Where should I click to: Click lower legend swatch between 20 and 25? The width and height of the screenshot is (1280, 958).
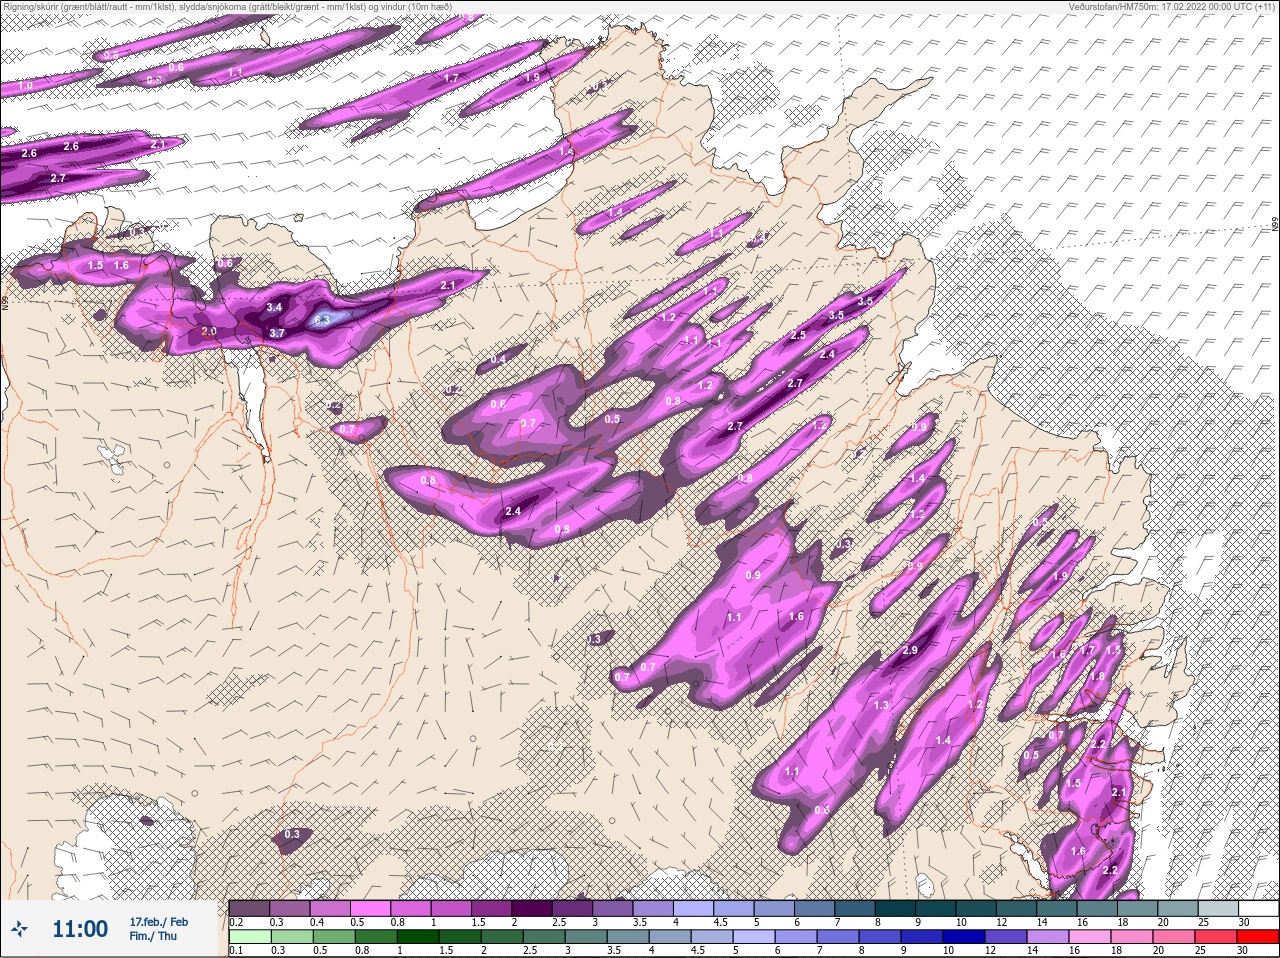point(1173,937)
